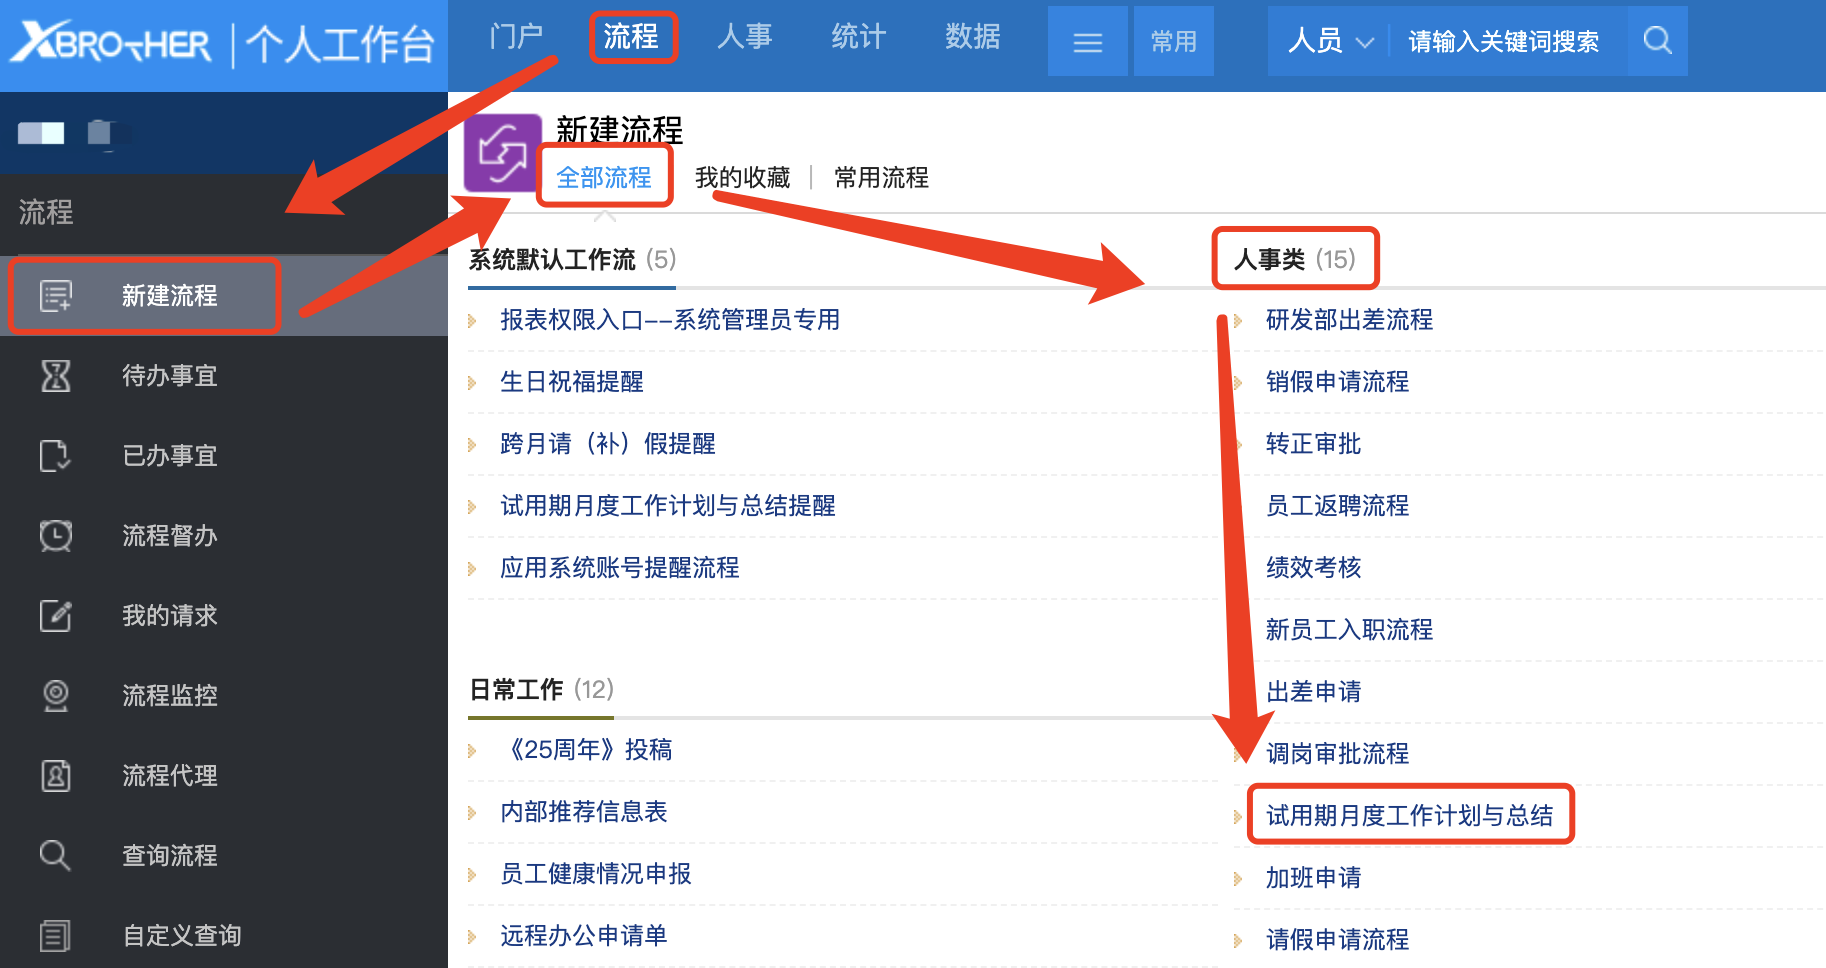Click the search magnifier icon
This screenshot has width=1826, height=968.
1657,41
